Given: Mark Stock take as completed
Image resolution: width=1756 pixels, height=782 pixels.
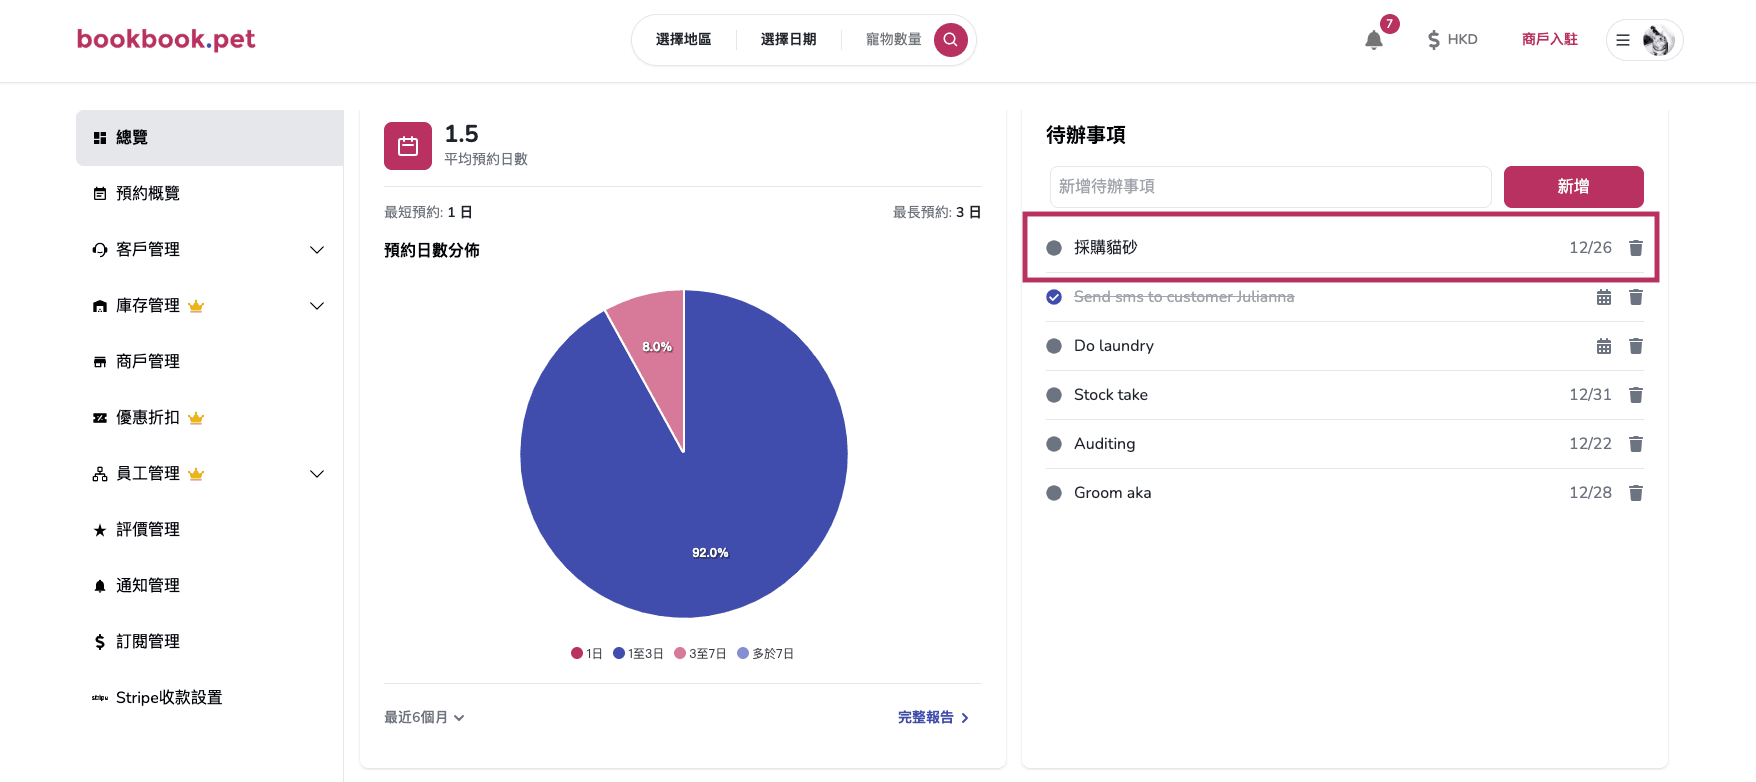Looking at the screenshot, I should click(x=1054, y=395).
